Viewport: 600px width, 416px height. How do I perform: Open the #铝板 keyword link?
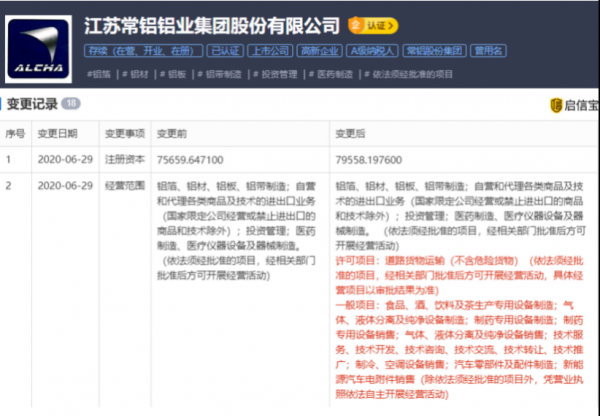click(x=173, y=74)
